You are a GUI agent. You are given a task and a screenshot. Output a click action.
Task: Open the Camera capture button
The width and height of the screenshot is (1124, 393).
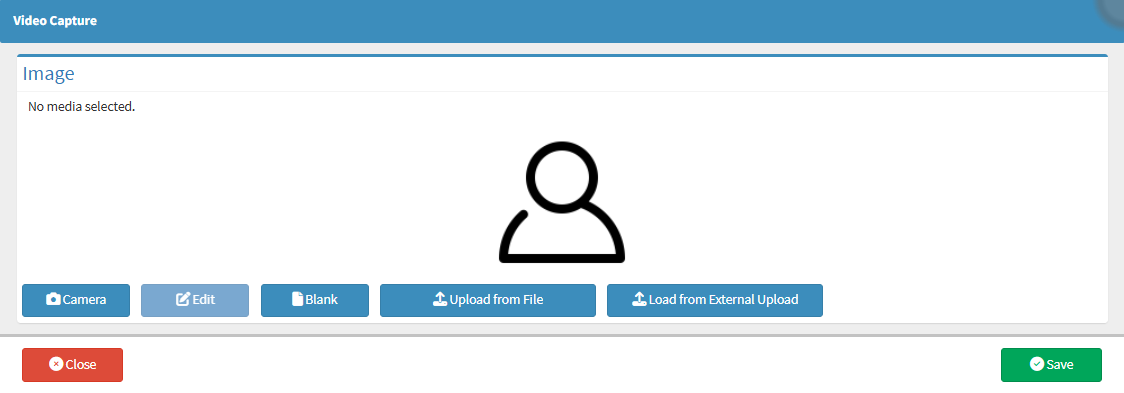[x=76, y=300]
